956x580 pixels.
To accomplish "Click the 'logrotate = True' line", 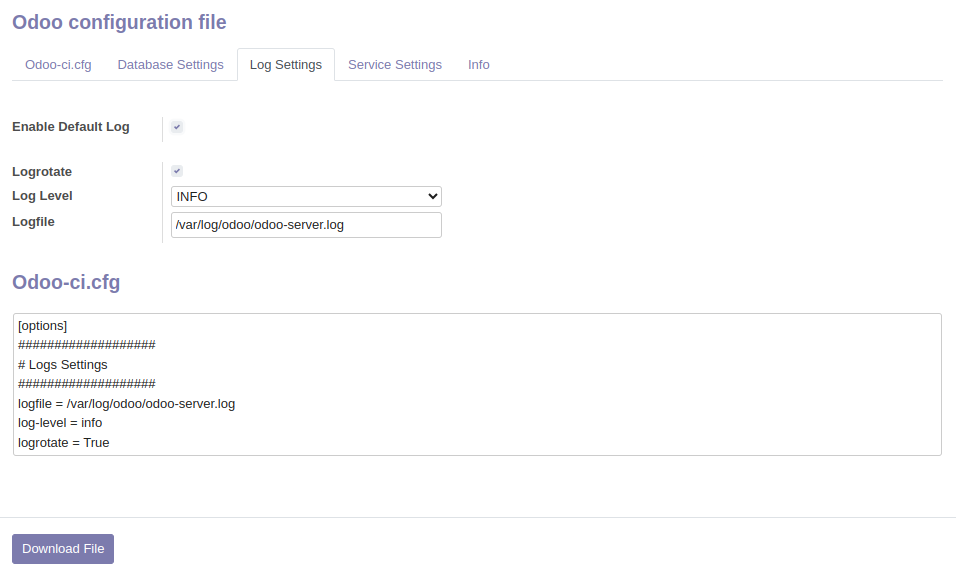I will click(x=63, y=443).
